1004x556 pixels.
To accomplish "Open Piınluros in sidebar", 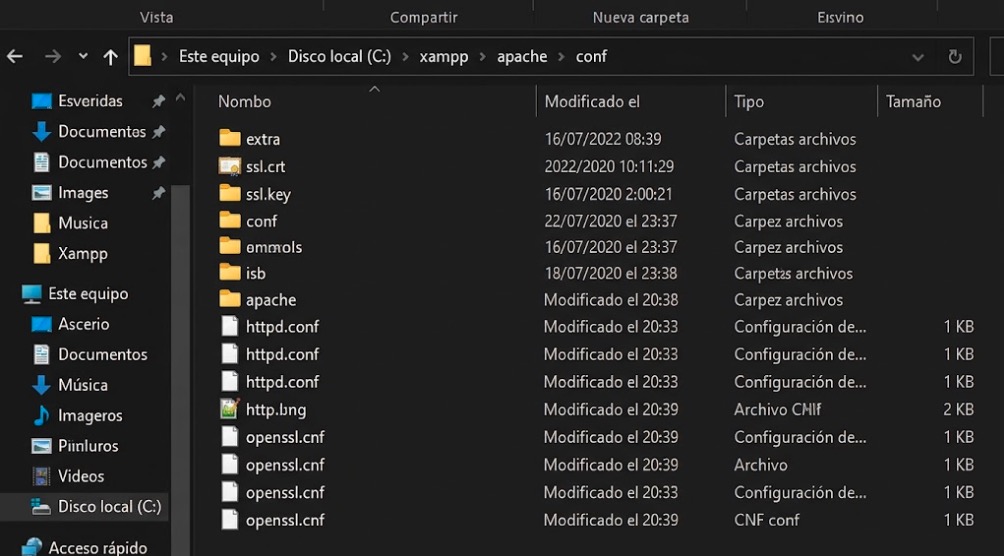I will coord(88,446).
